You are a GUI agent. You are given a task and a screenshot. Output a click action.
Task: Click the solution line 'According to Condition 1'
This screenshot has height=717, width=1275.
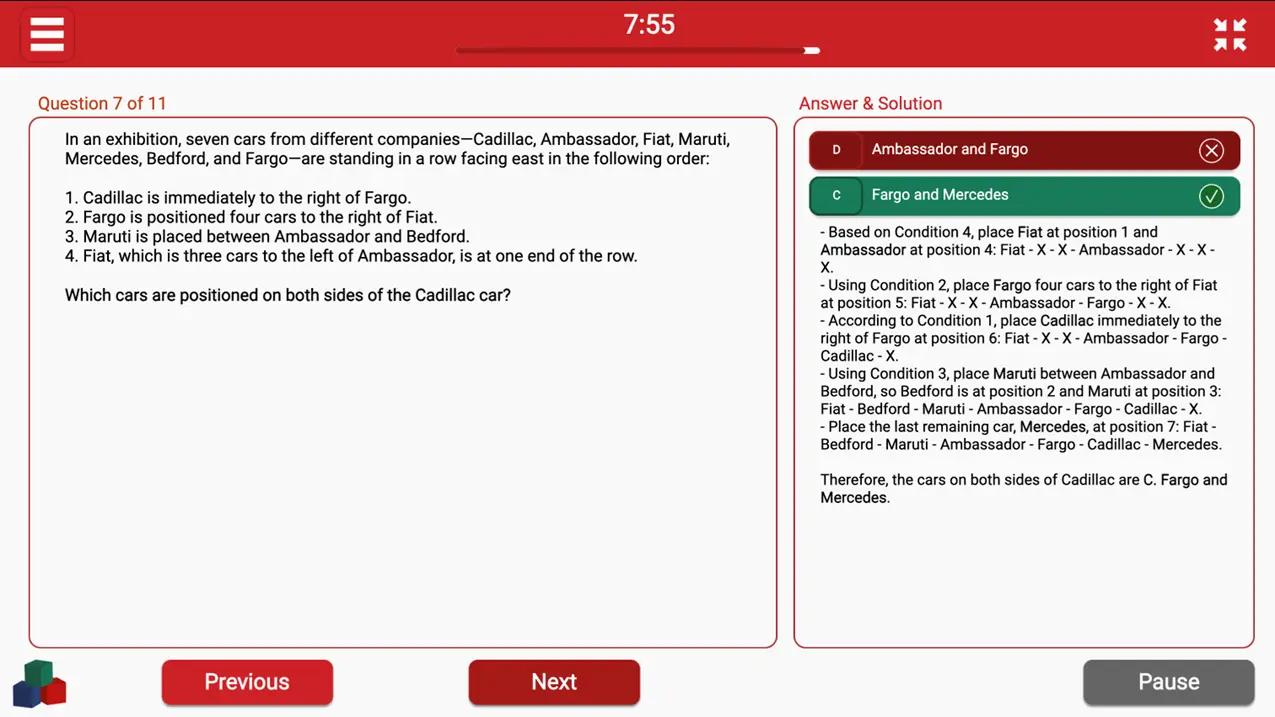(x=1024, y=338)
